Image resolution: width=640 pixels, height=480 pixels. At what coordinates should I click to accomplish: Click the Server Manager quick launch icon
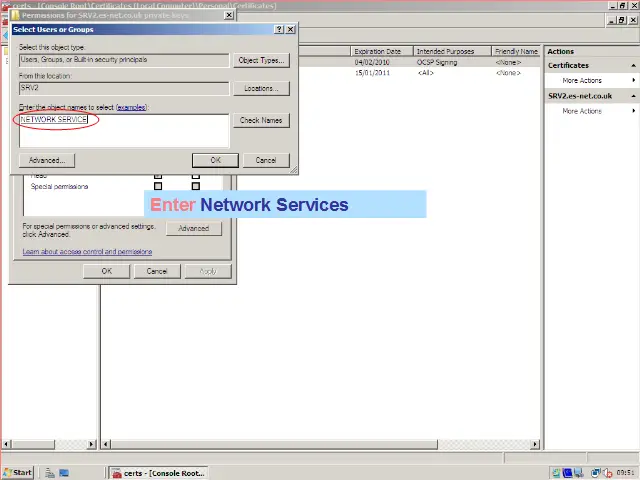tap(47, 472)
